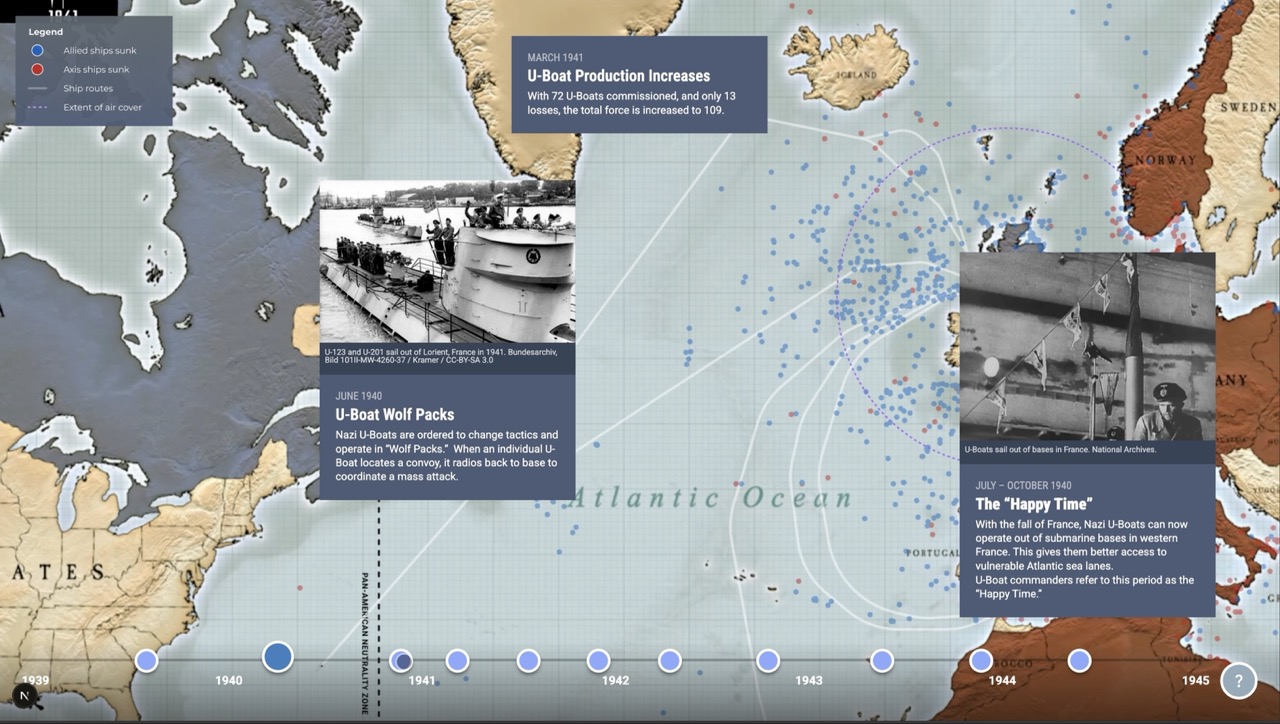1280x724 pixels.
Task: Click the U-Boat Production Increases heading
Action: (x=619, y=76)
